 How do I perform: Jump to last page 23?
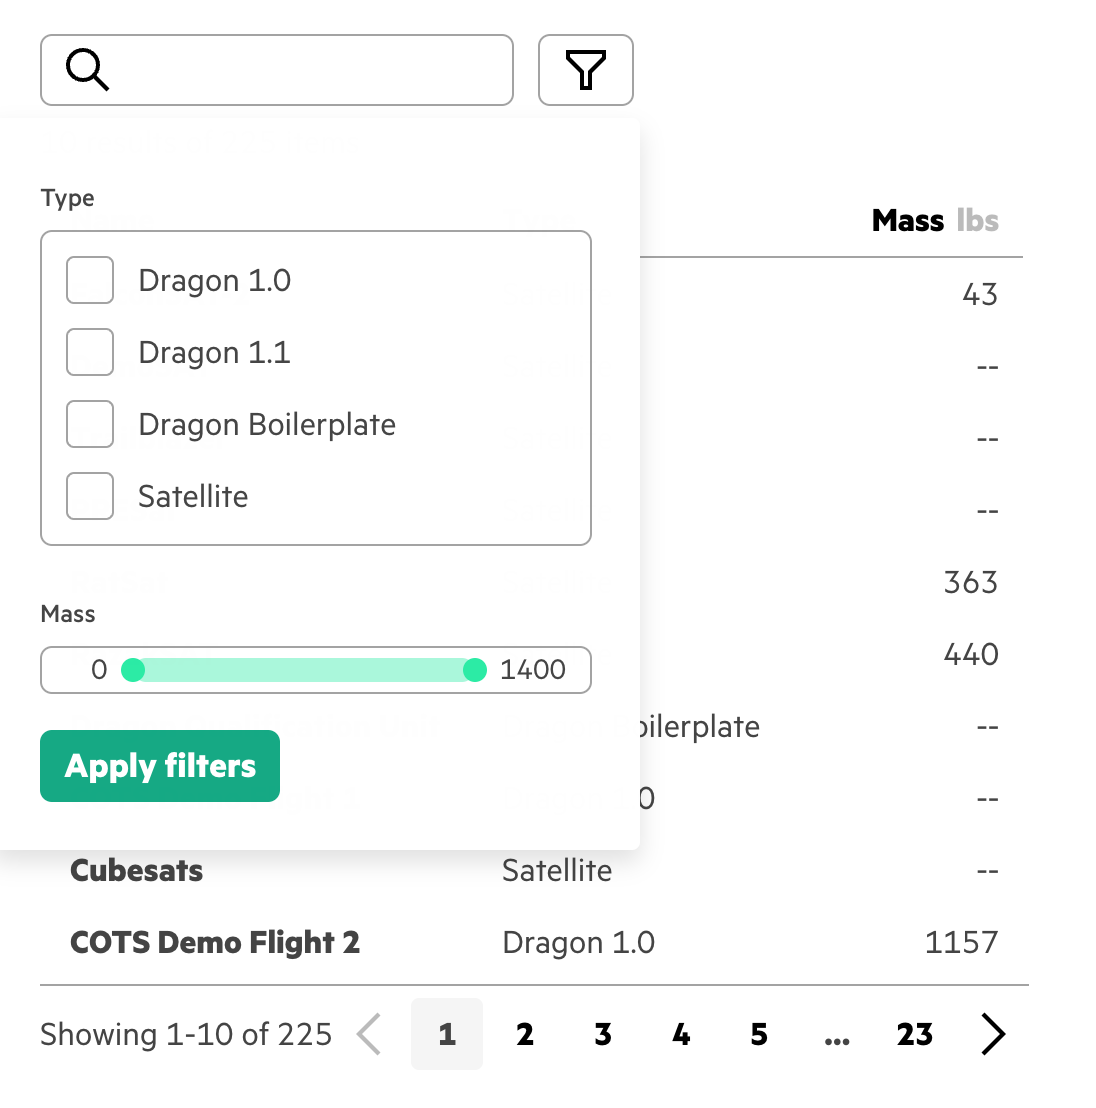point(915,1034)
